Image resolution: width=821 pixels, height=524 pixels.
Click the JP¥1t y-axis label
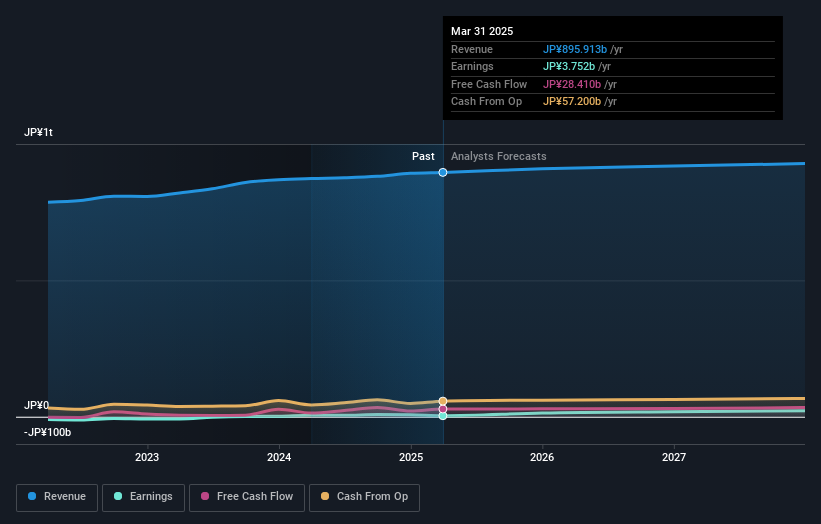pos(38,132)
